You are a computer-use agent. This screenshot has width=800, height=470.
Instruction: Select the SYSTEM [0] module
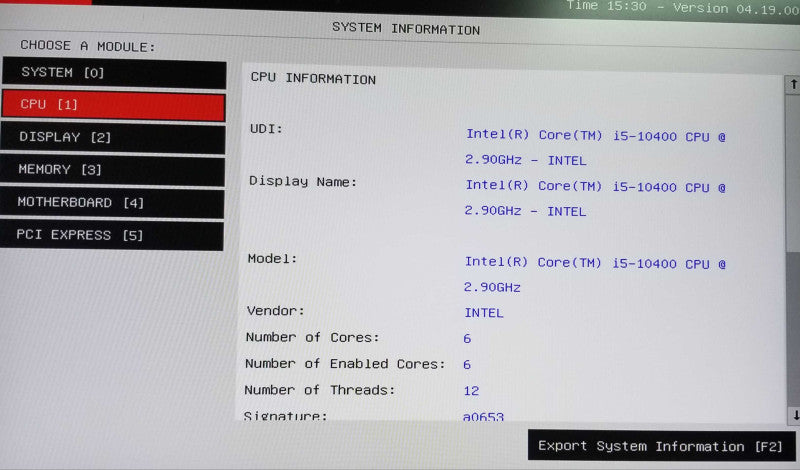(114, 73)
